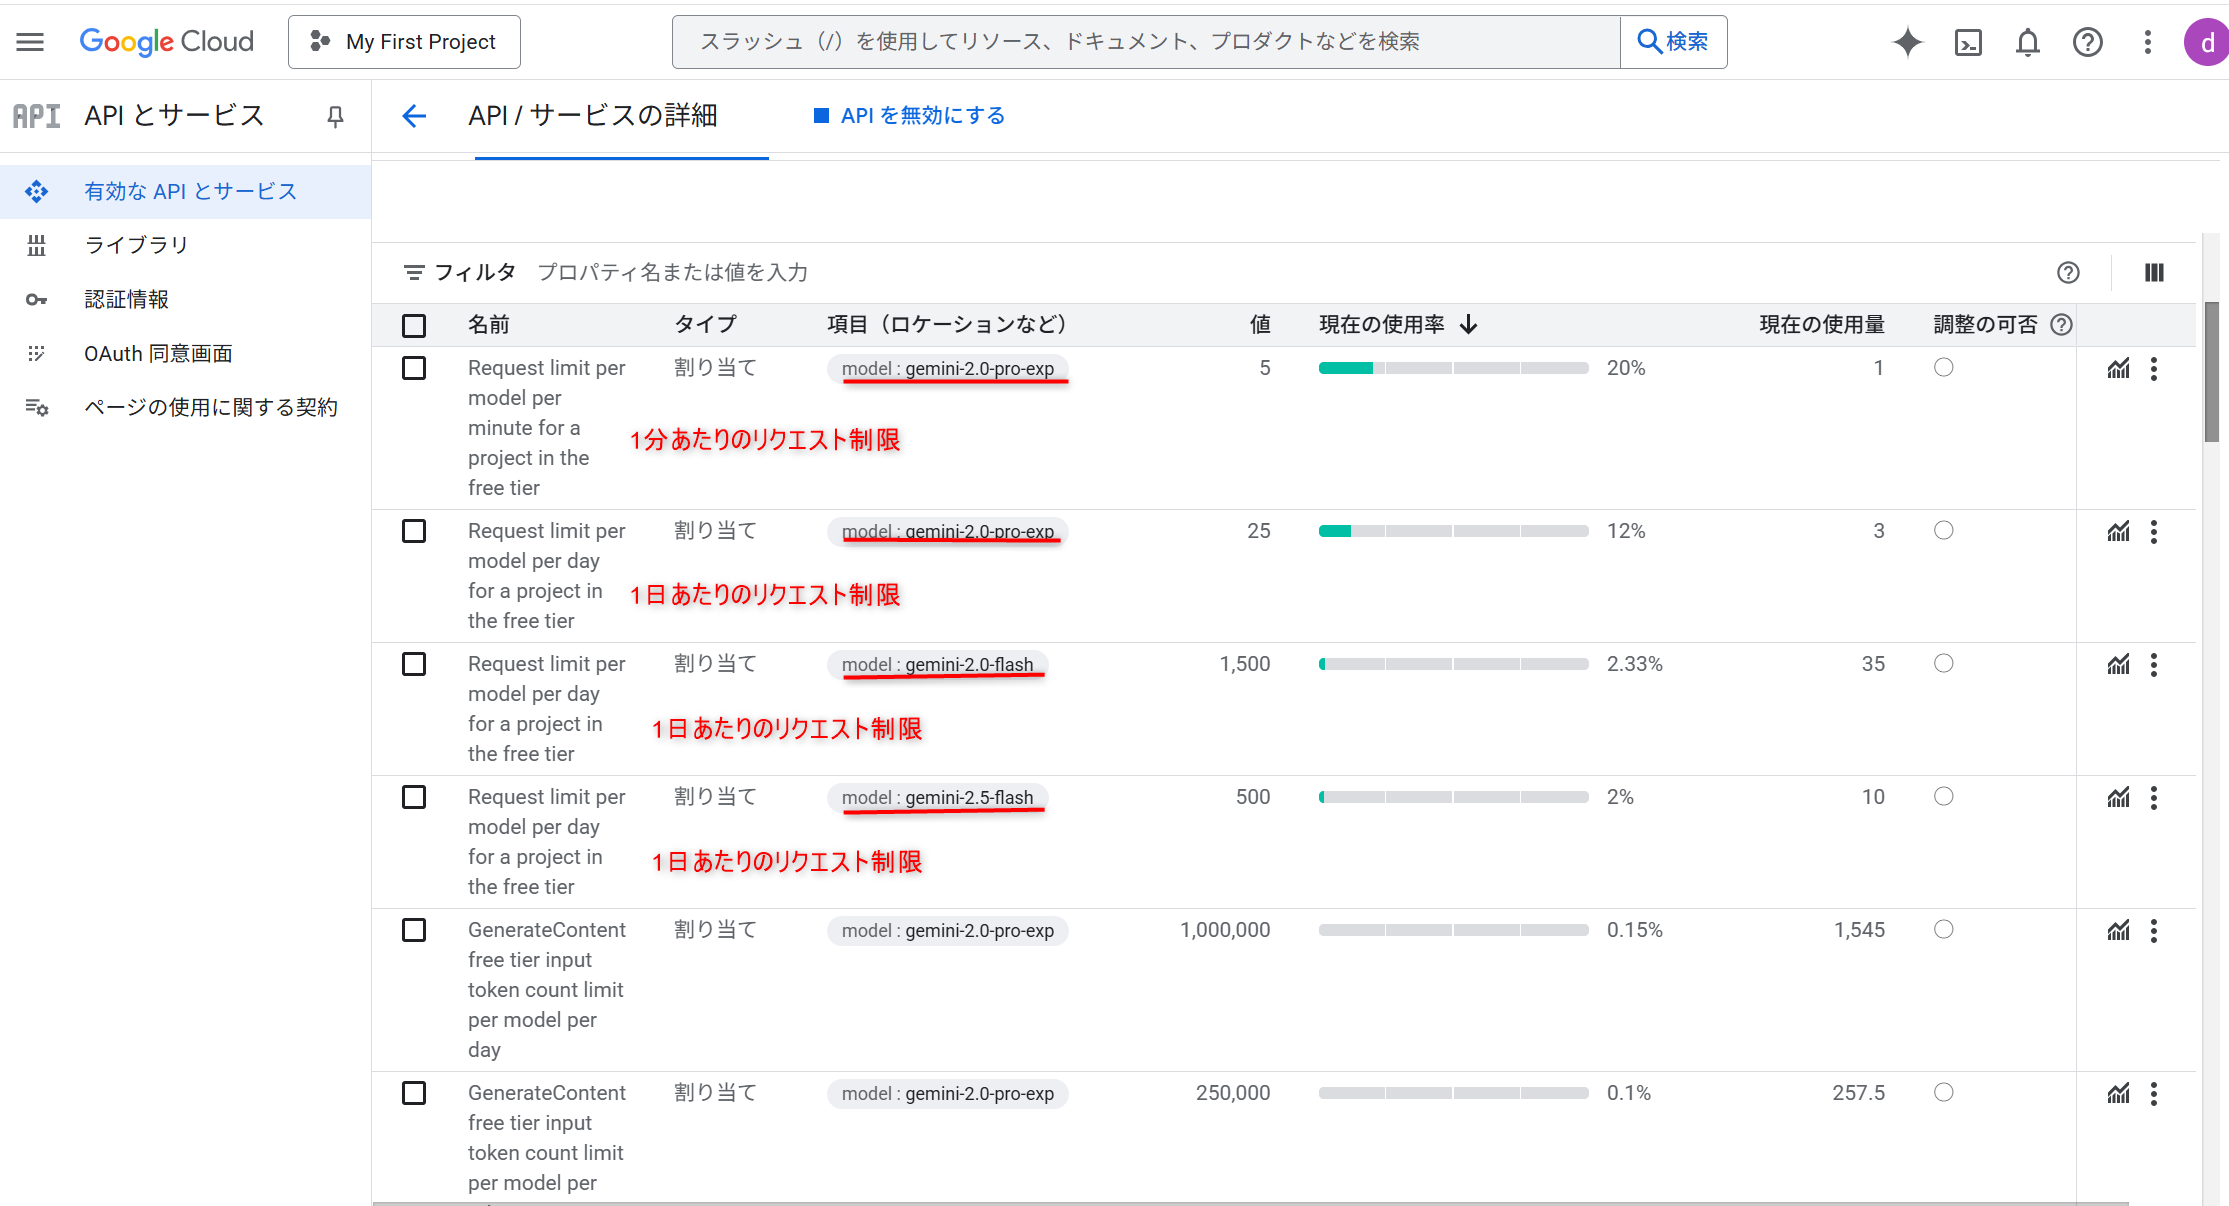
Task: Open more actions for gemini-2.5-flash row
Action: (x=2154, y=797)
